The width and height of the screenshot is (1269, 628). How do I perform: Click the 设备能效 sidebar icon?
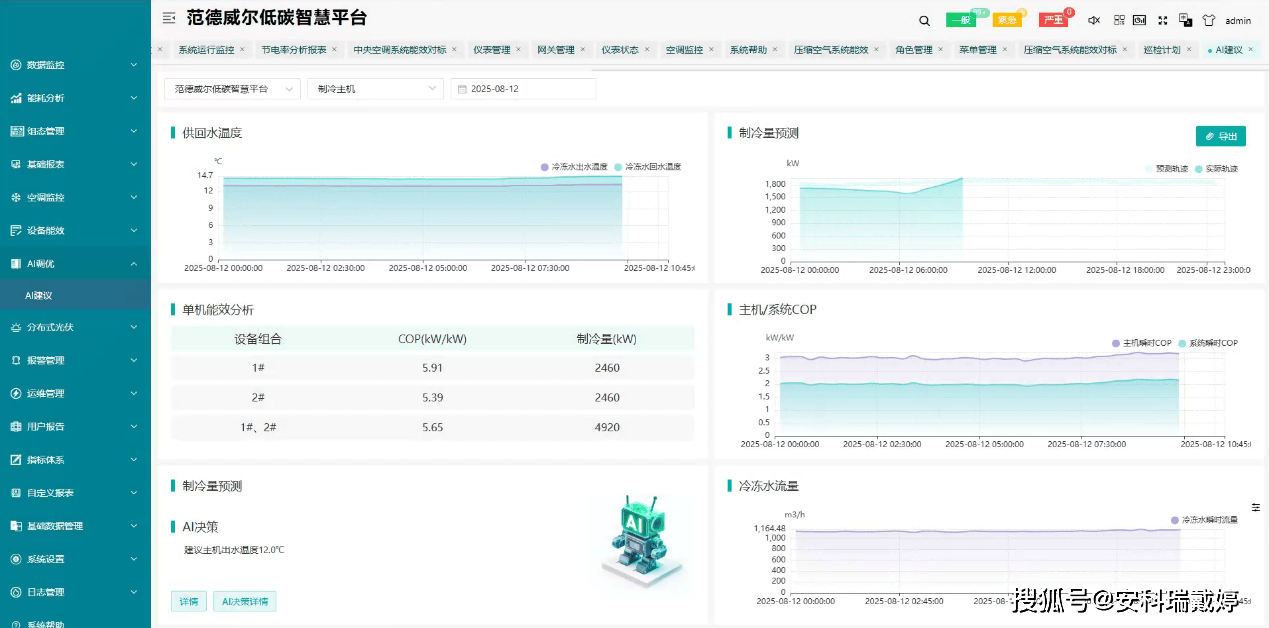pos(16,230)
